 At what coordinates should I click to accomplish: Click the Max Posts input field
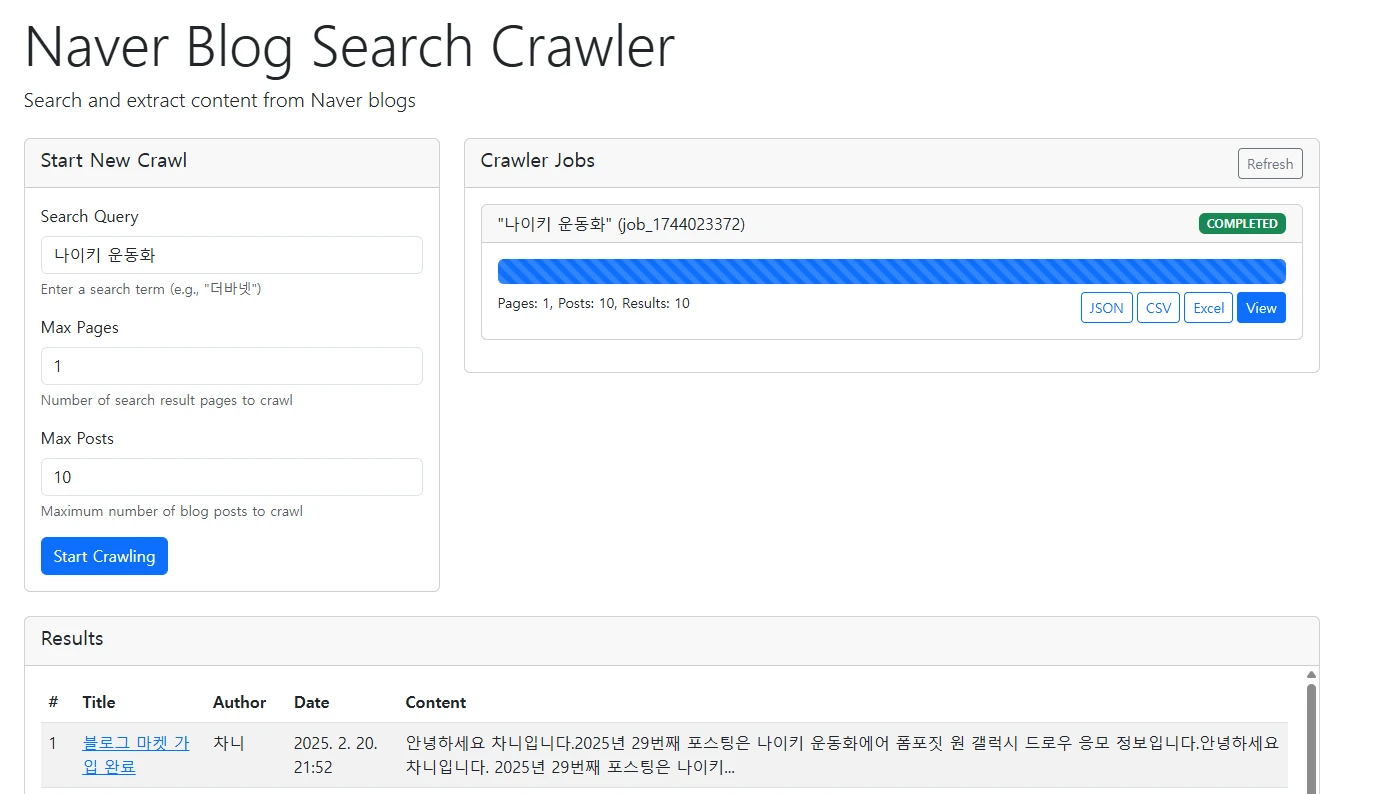231,477
